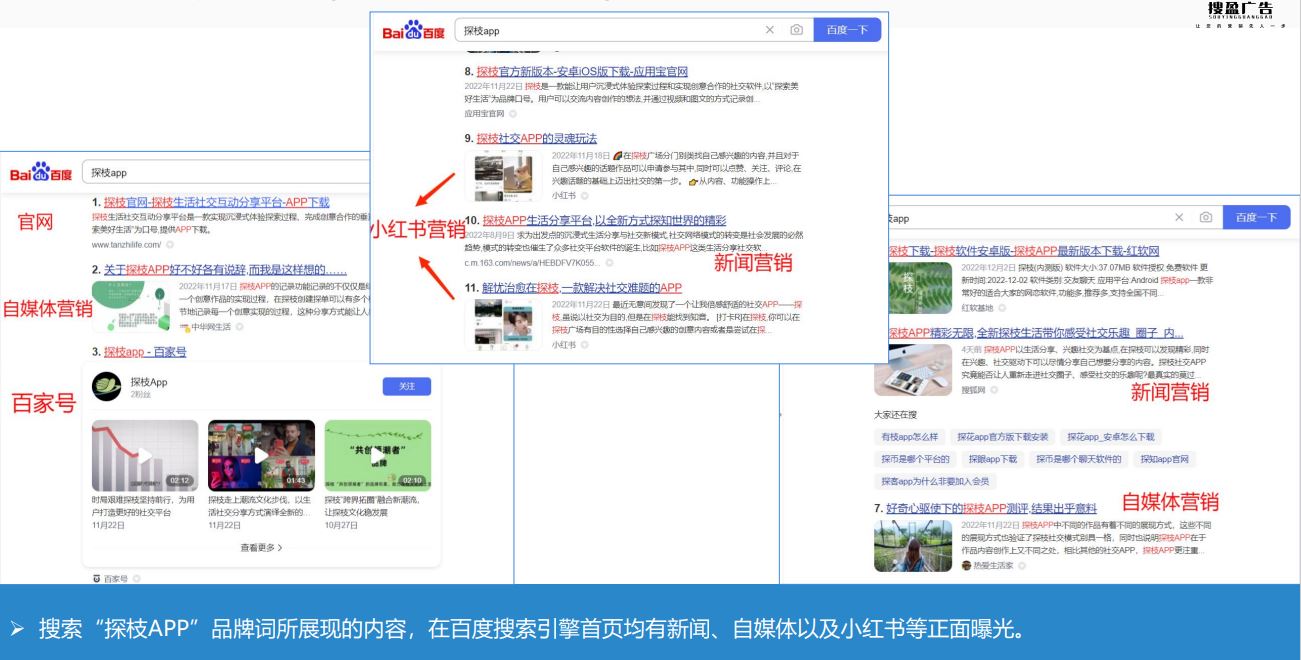Click the 探枝App round avatar icon
Image resolution: width=1301 pixels, height=660 pixels.
(106, 388)
